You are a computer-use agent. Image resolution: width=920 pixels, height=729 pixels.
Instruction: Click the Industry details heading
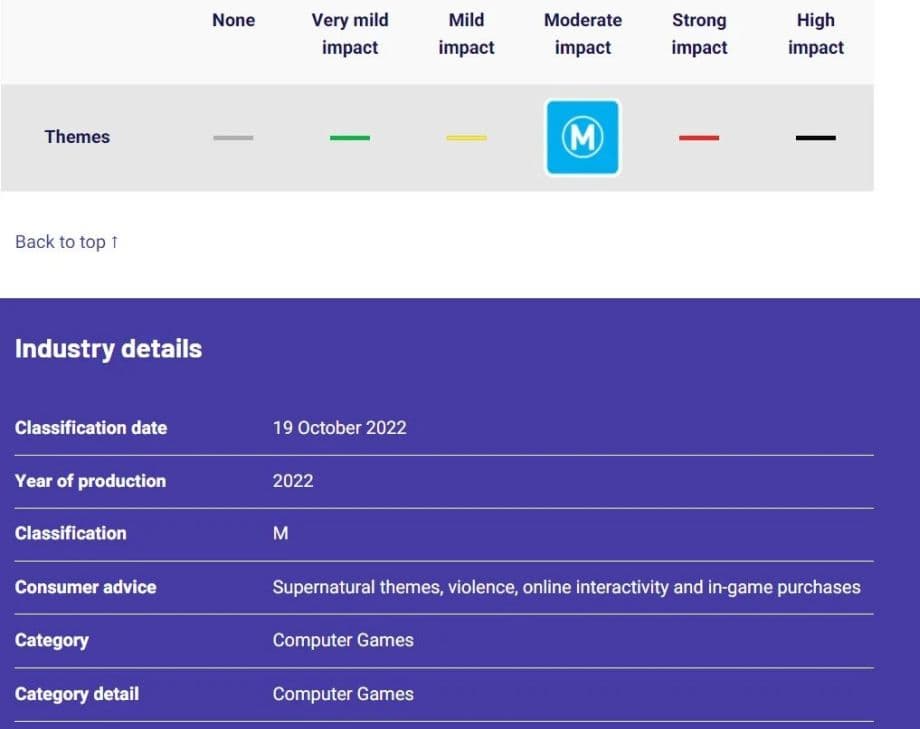click(108, 349)
